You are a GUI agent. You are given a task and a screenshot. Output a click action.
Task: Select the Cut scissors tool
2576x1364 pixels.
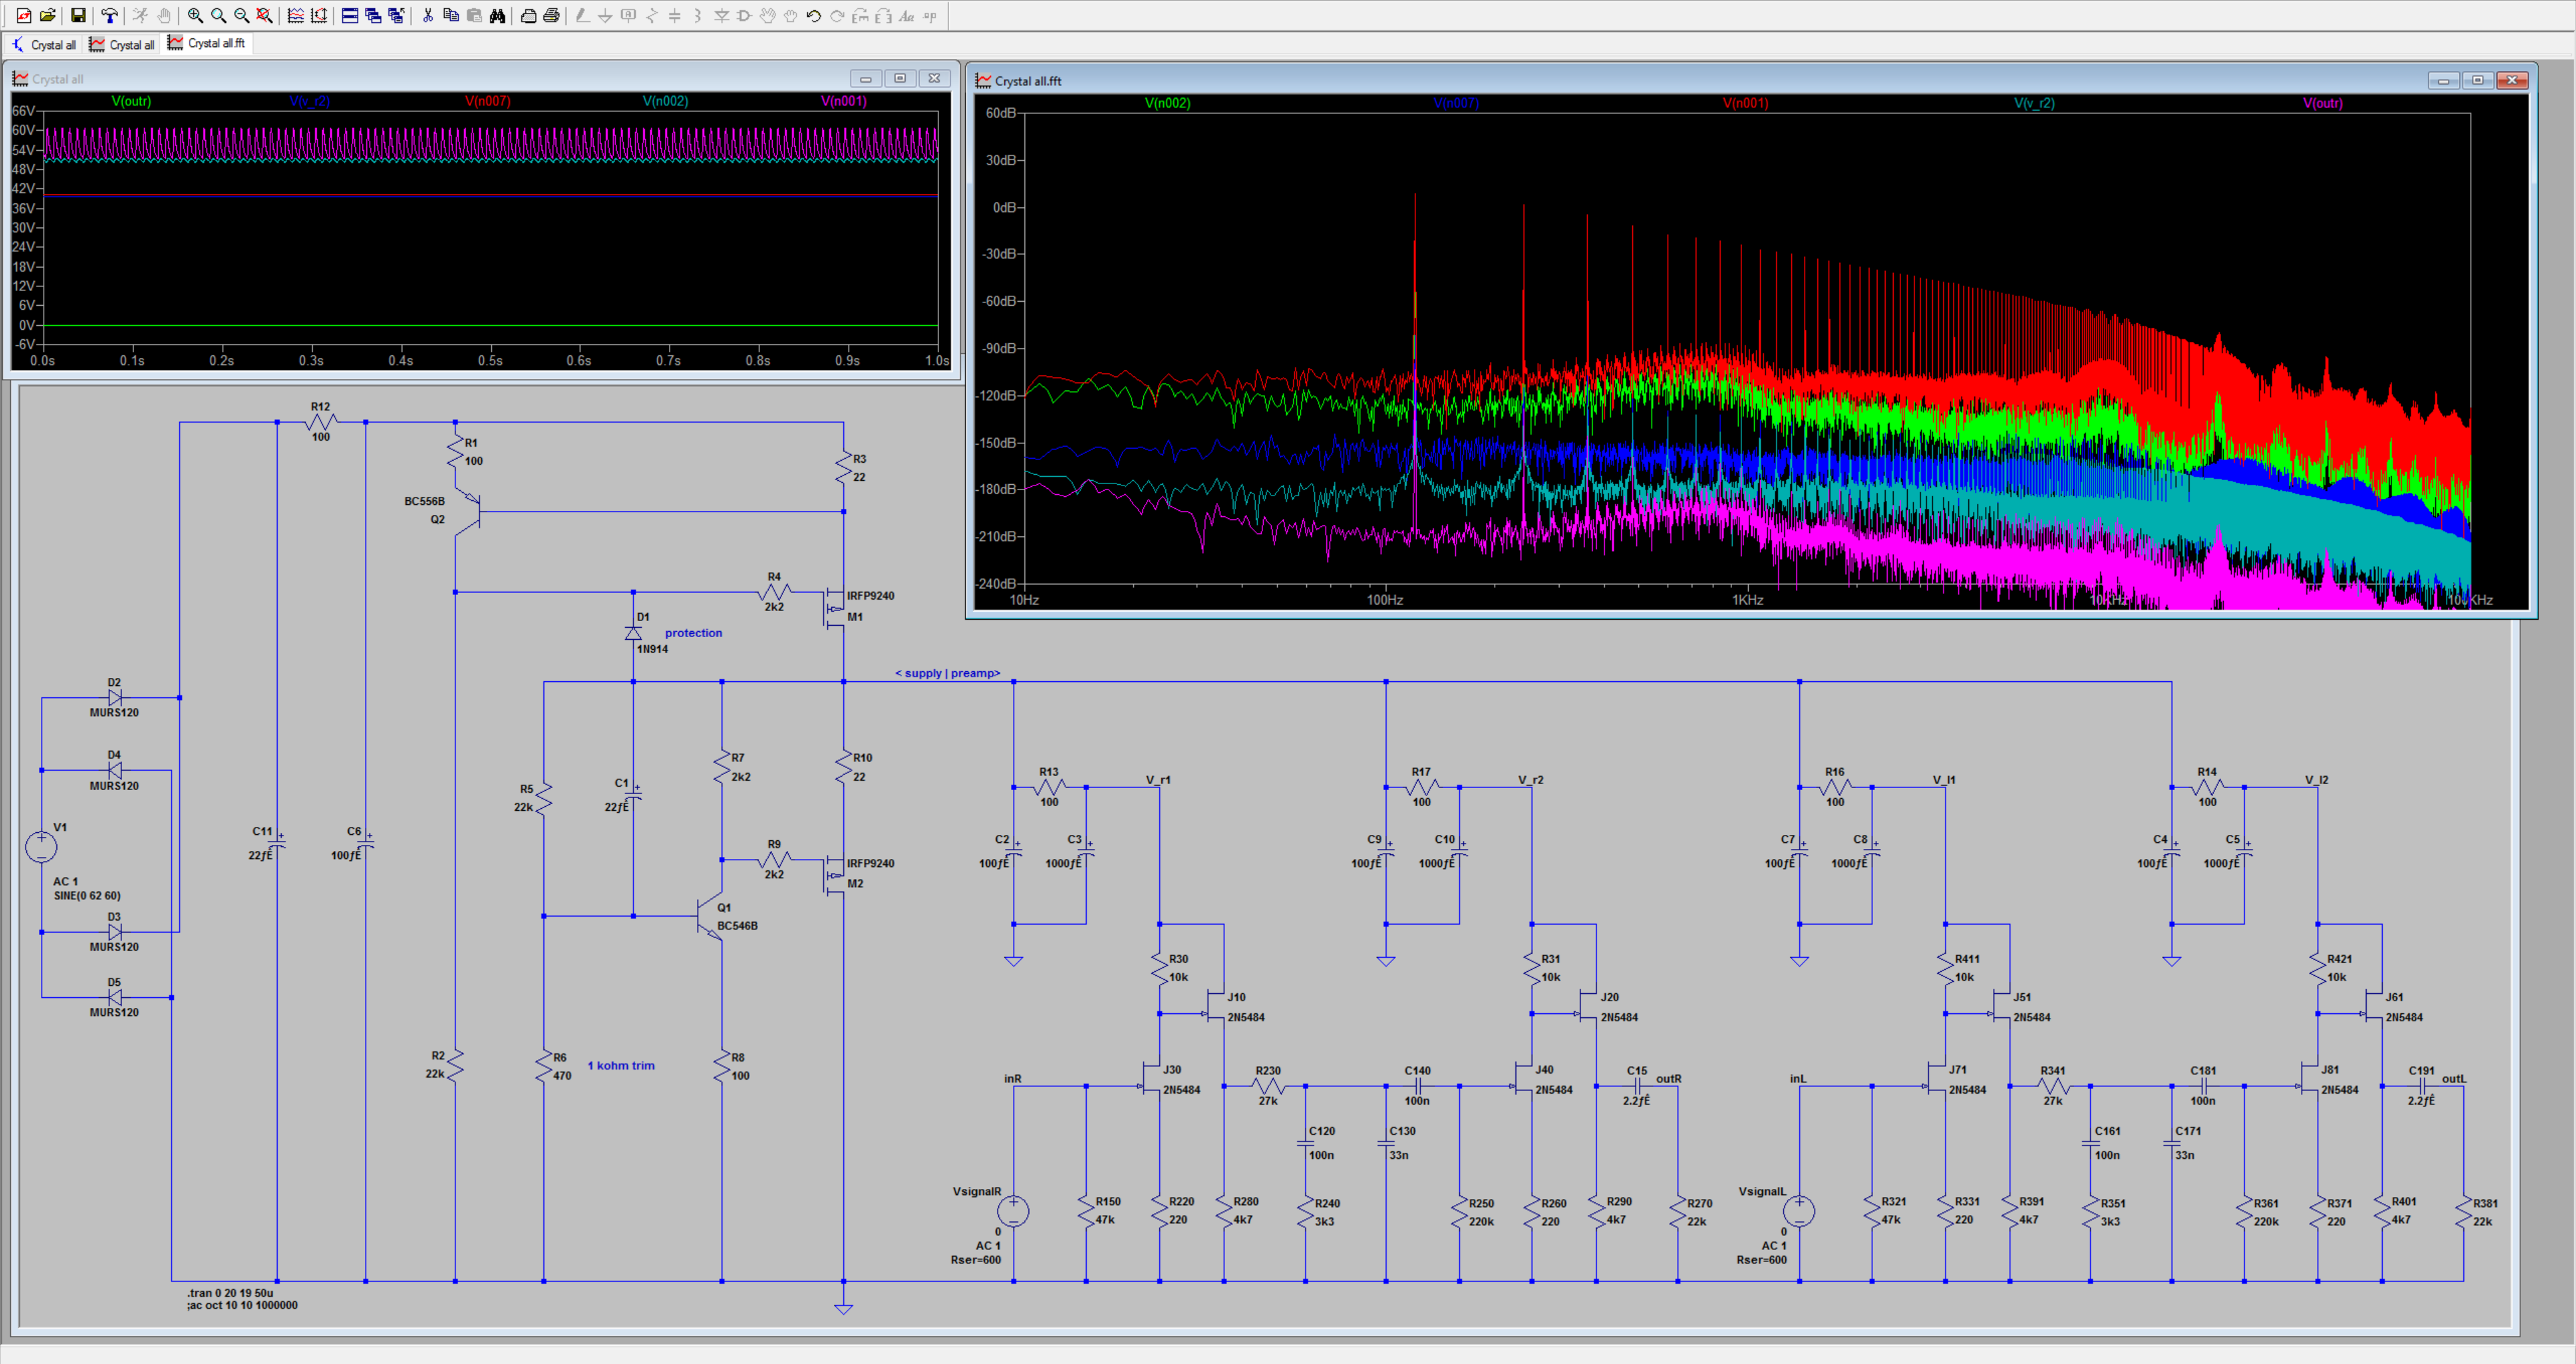click(428, 15)
